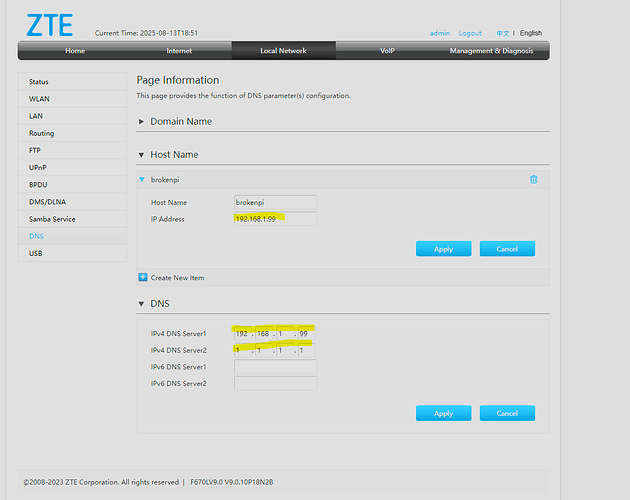This screenshot has width=630, height=500.
Task: Click the Host Name input field
Action: 275,203
